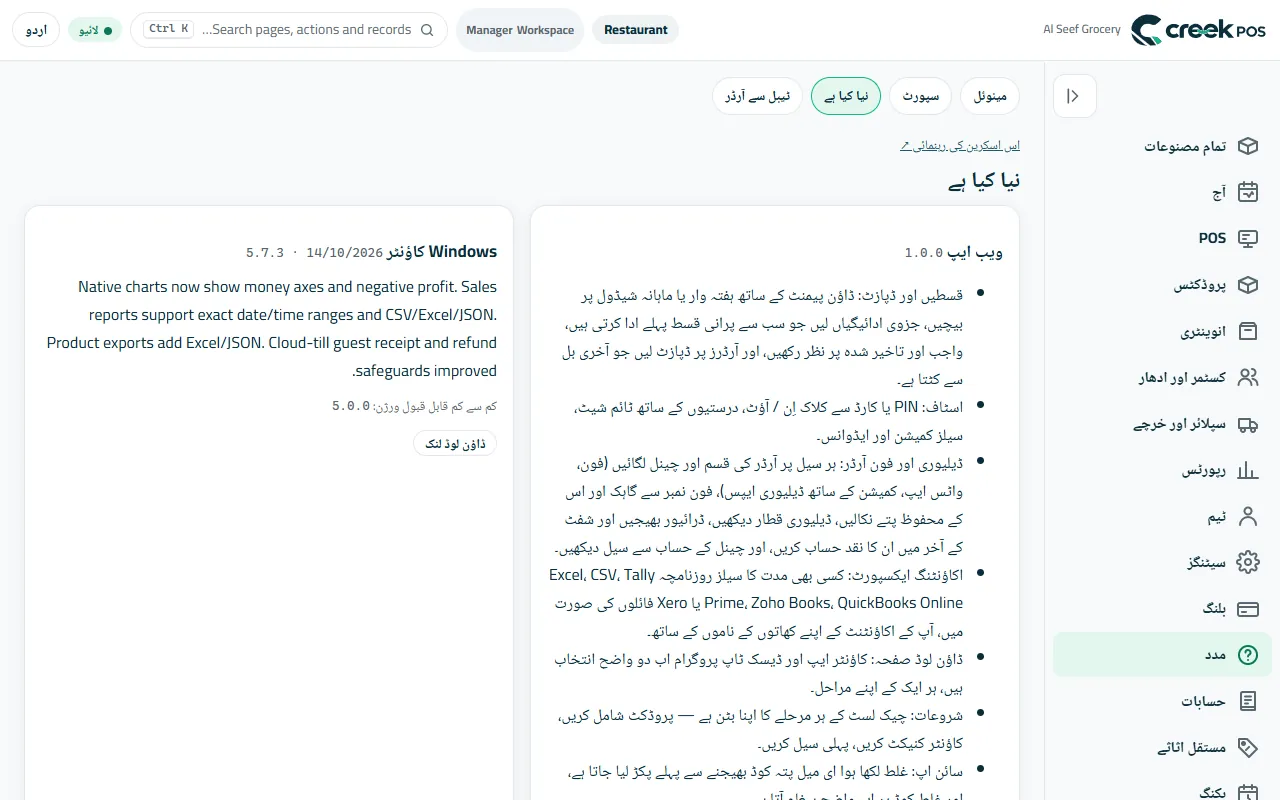Click the ویب ایپ 1.0.0 heading
The height and width of the screenshot is (800, 1280).
954,253
